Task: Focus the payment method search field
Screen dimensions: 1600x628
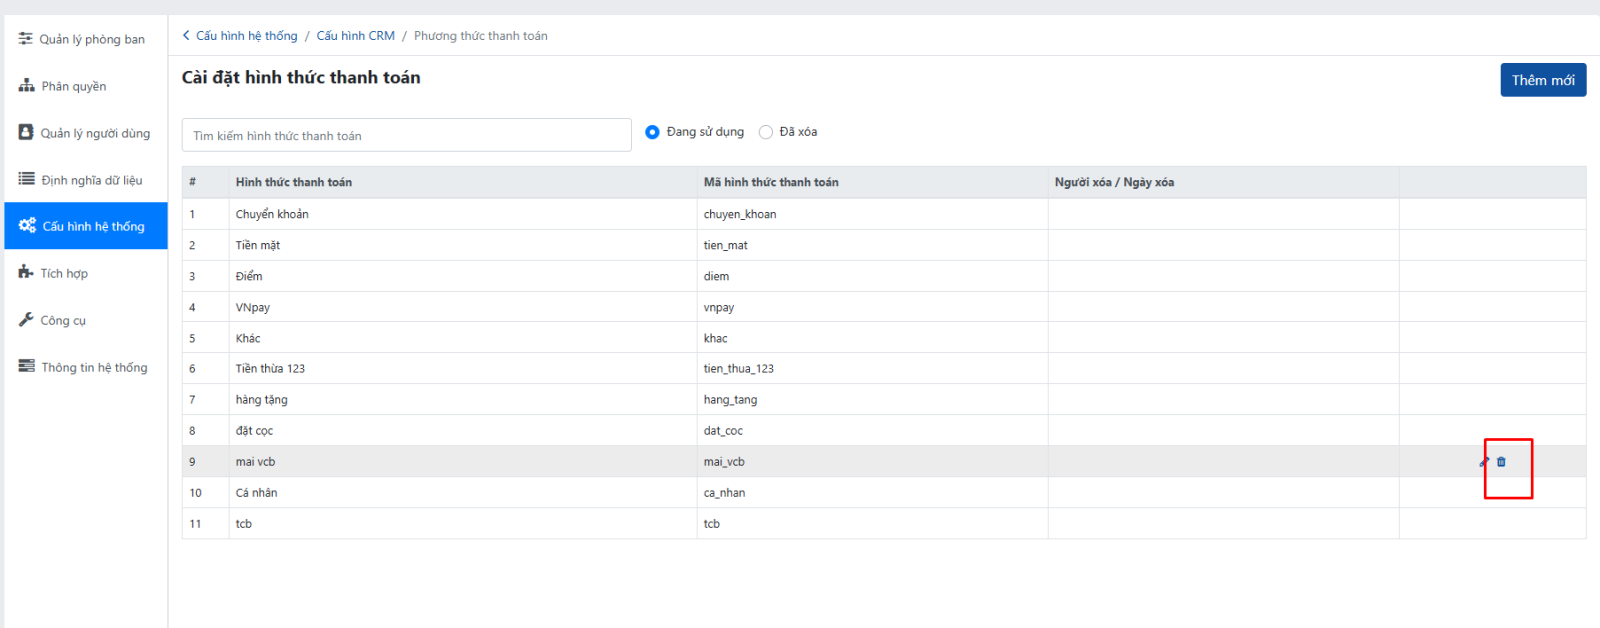Action: 406,136
